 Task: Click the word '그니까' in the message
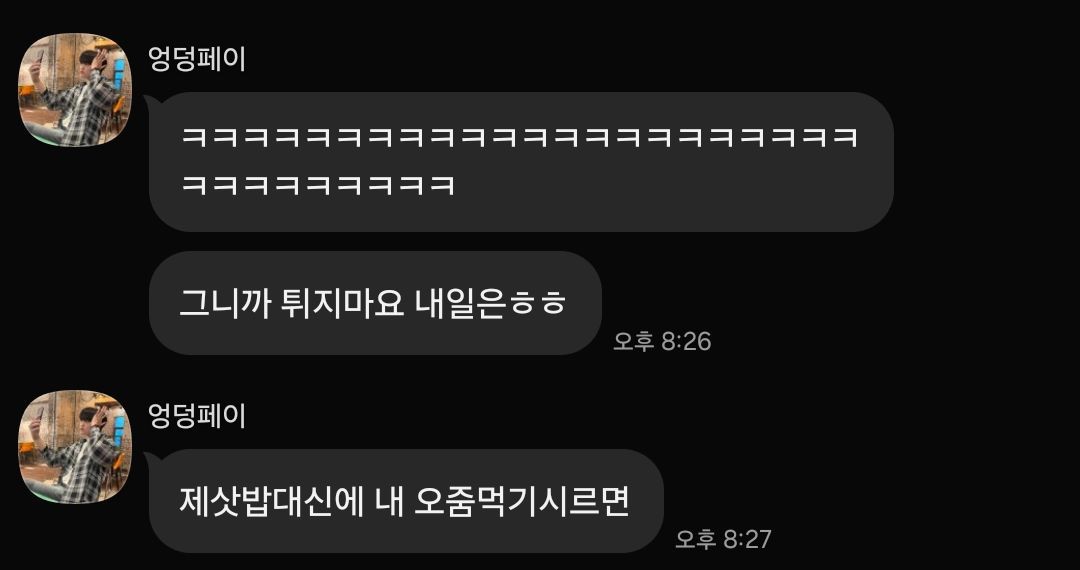(226, 303)
